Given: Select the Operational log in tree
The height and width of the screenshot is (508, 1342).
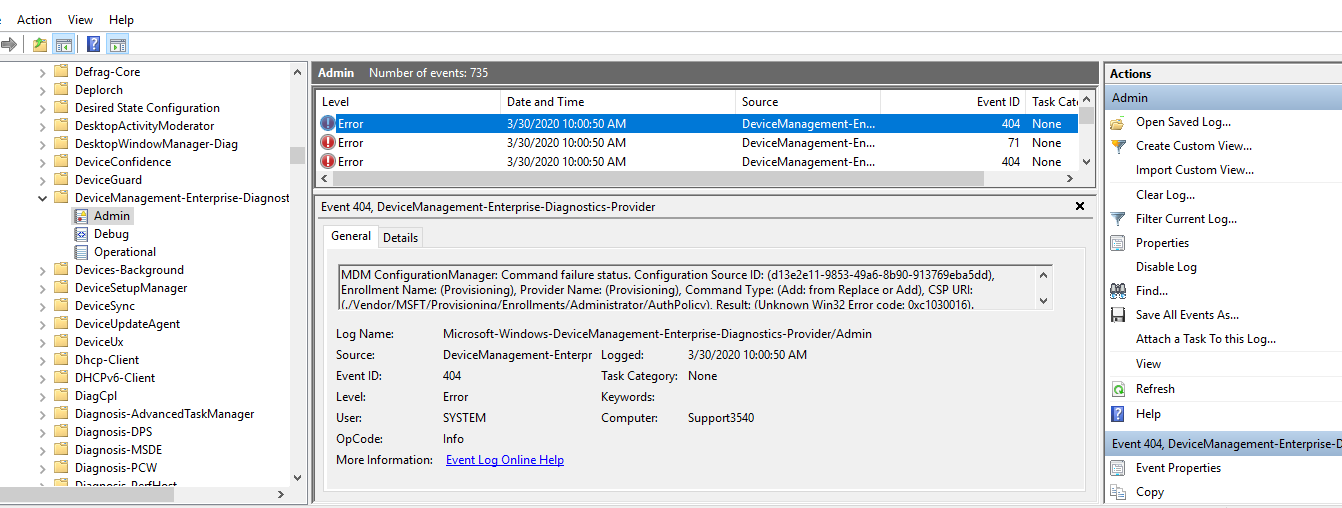Looking at the screenshot, I should [124, 252].
